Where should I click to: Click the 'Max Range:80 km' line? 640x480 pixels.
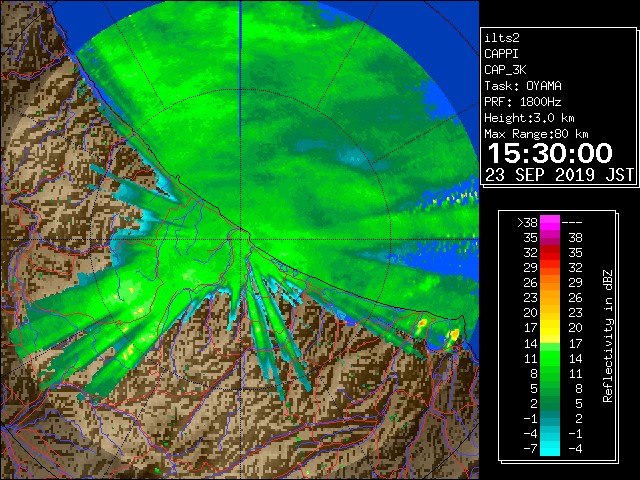click(536, 134)
